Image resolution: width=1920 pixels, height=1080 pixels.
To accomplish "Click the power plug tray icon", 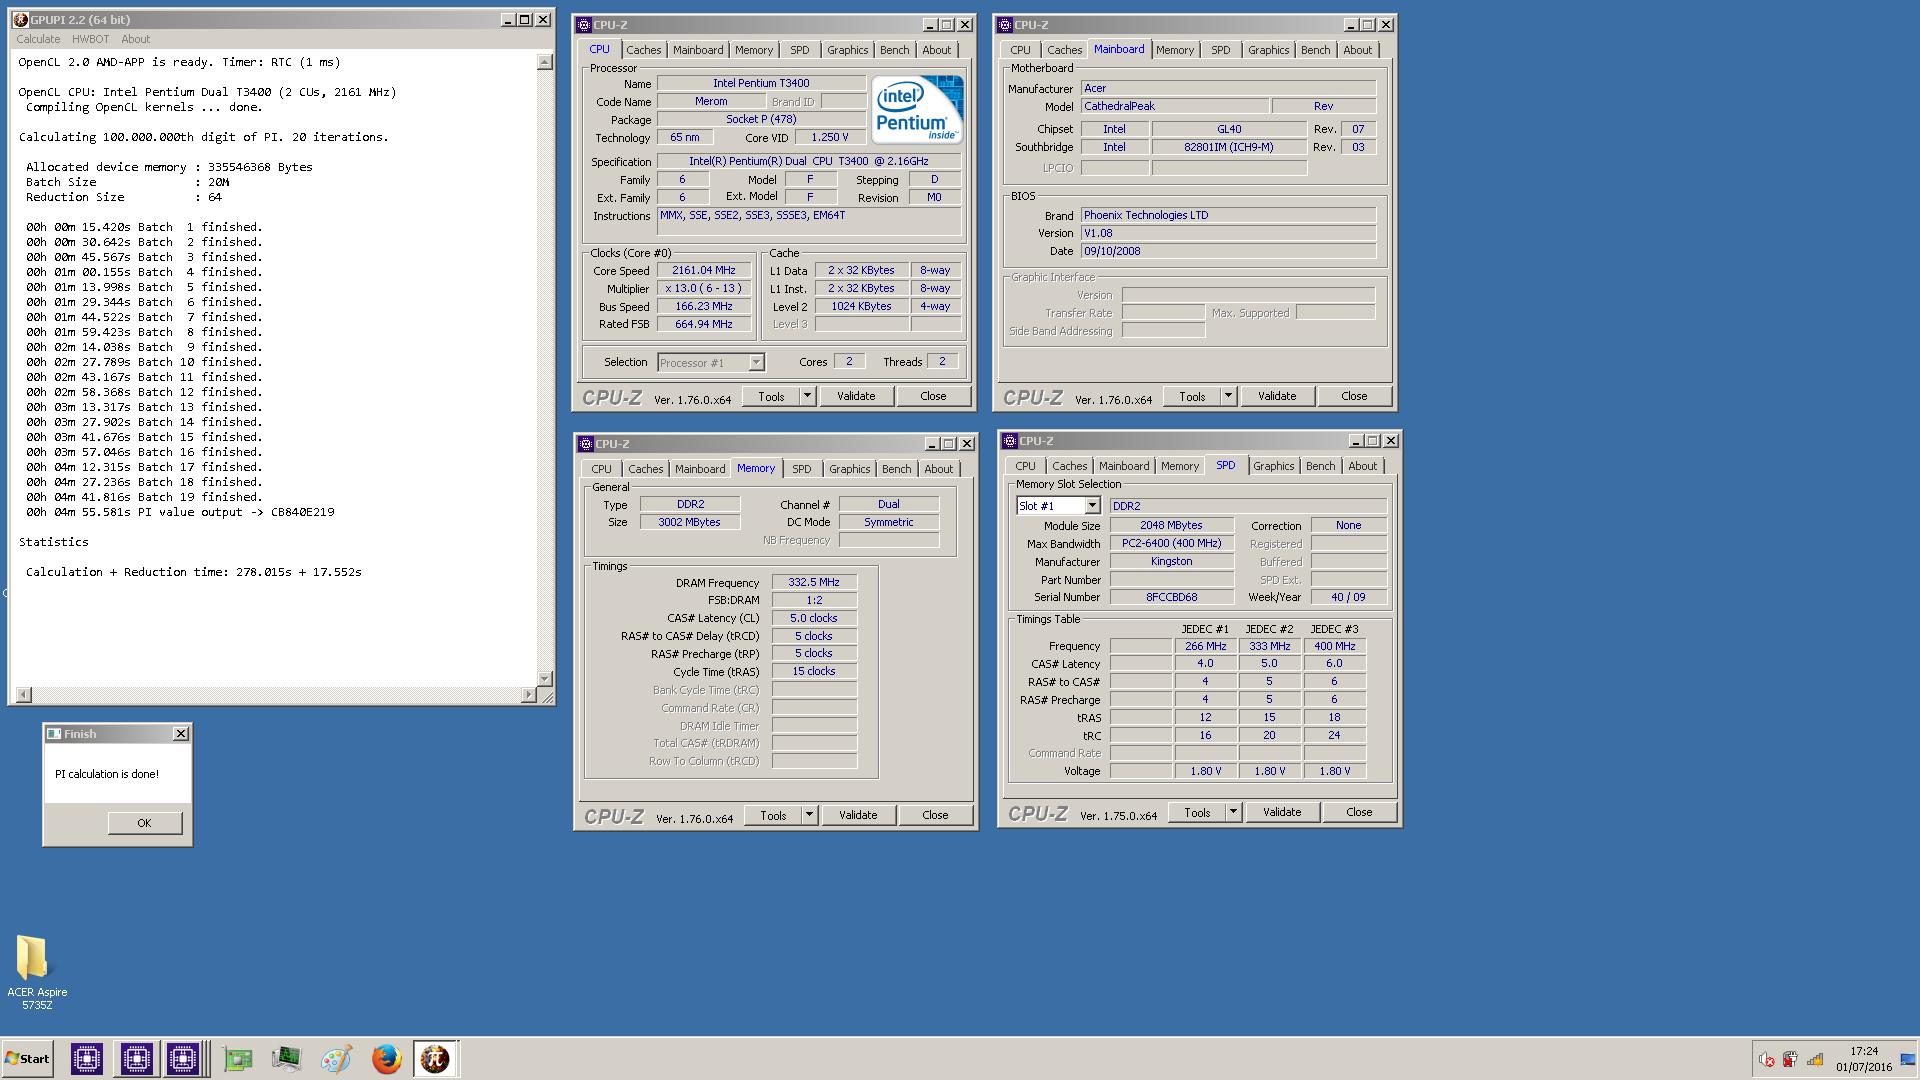I will tap(1790, 1060).
